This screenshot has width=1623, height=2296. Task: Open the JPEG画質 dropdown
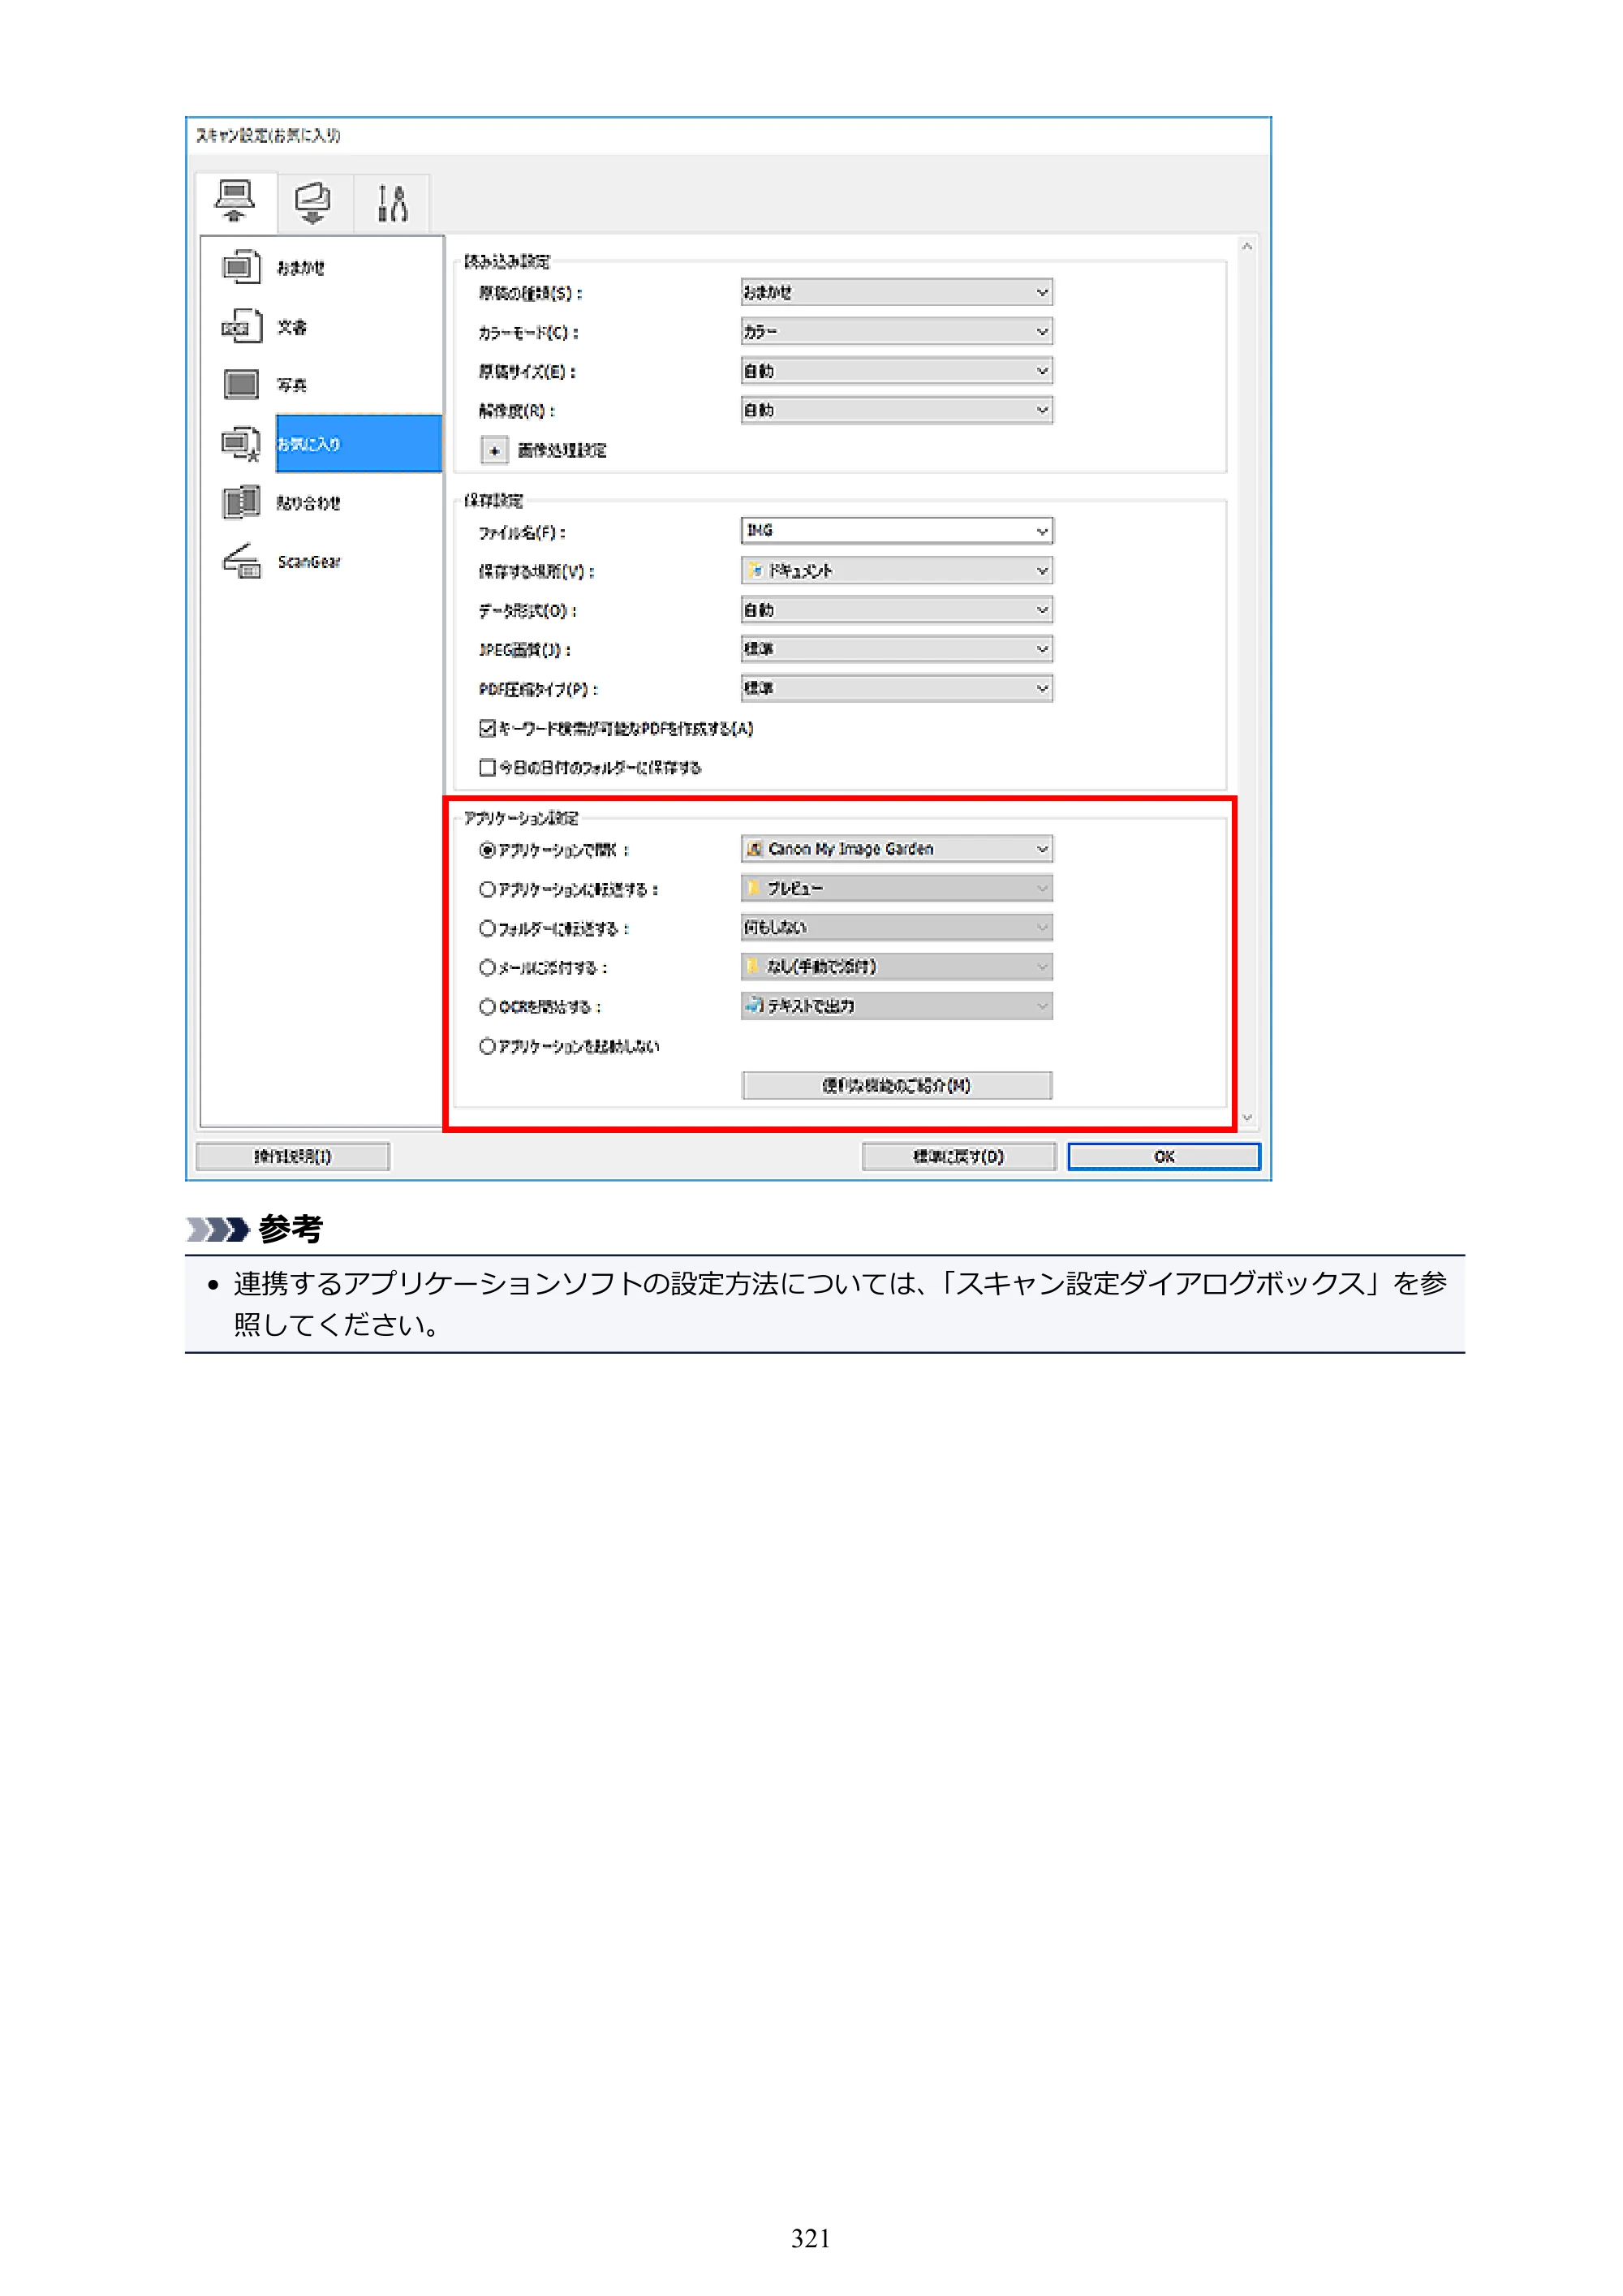coord(896,649)
